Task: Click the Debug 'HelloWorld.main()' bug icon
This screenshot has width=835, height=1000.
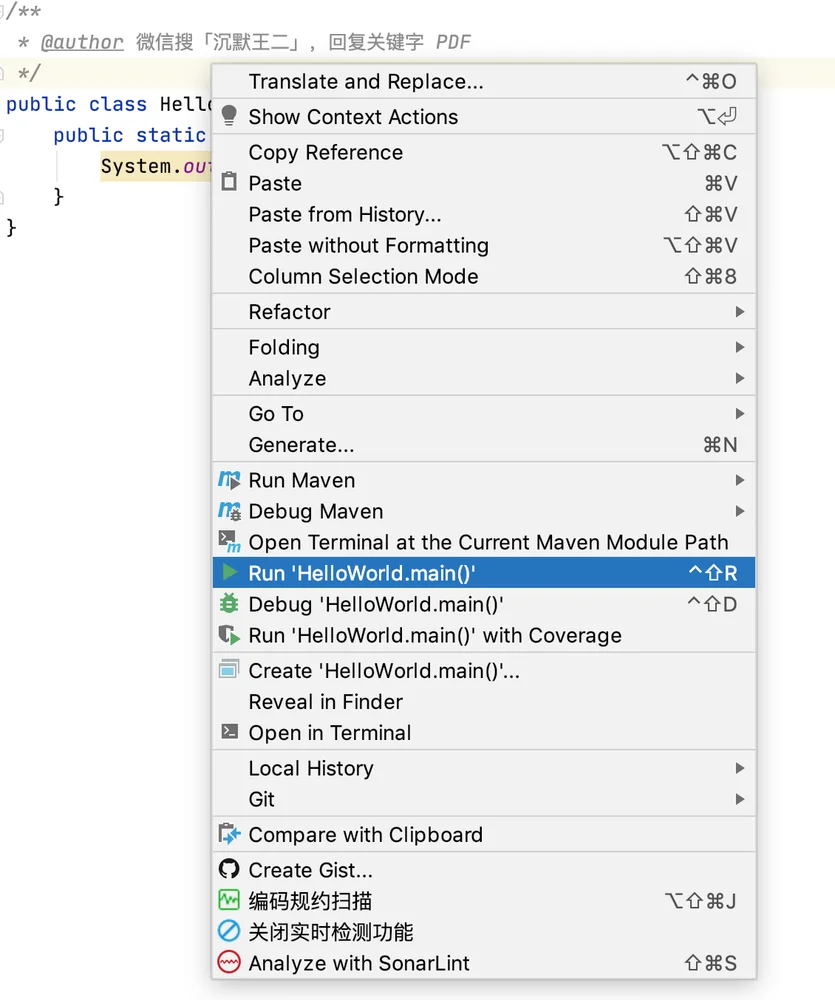Action: tap(229, 603)
